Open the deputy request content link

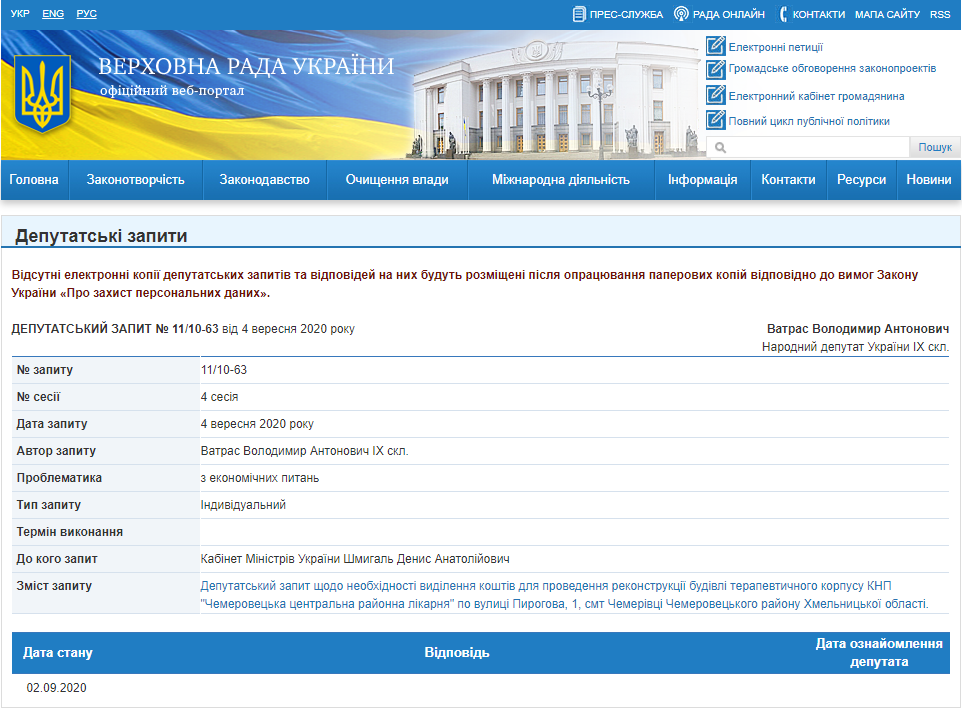564,594
